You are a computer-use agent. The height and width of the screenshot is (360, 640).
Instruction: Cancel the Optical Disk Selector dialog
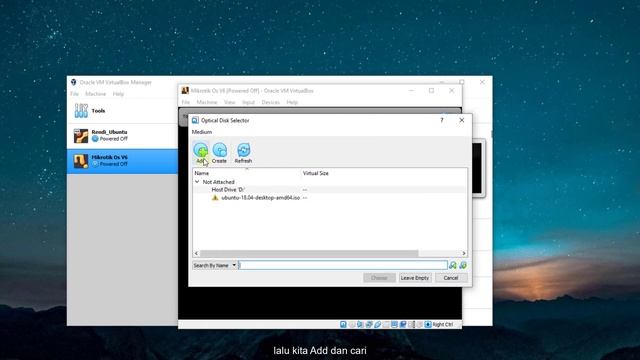pos(451,278)
